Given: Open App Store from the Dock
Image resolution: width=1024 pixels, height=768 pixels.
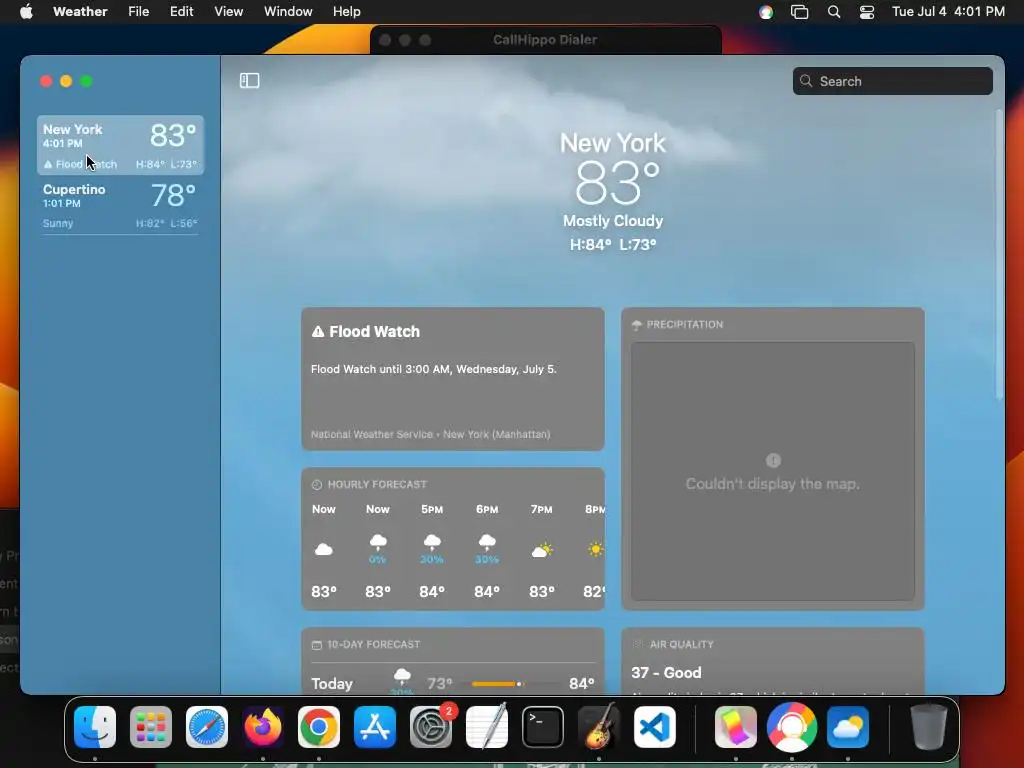Looking at the screenshot, I should coord(375,727).
